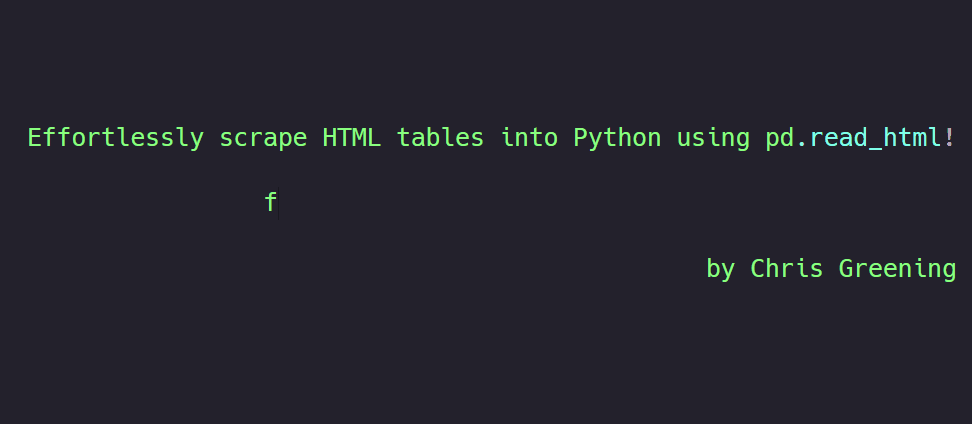Click the underscore in "read_html"
The height and width of the screenshot is (424, 972).
tap(876, 149)
